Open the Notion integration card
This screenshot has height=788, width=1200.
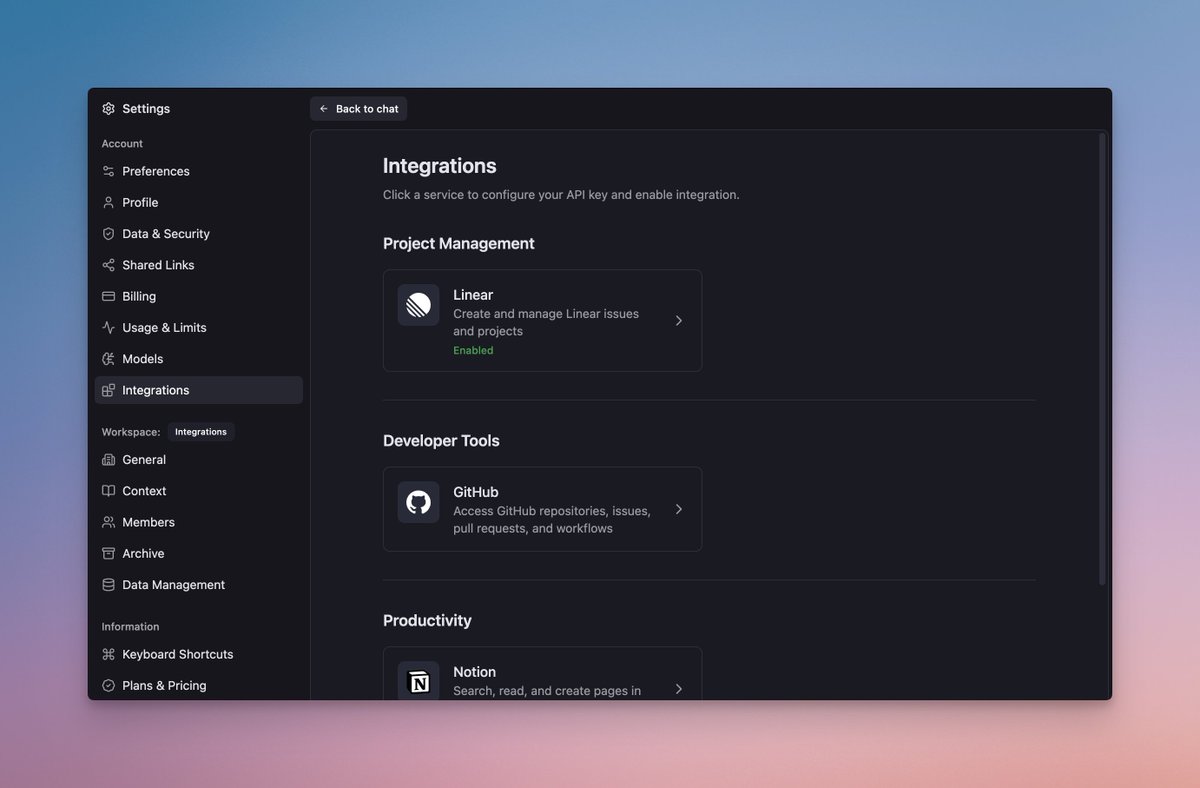pos(542,674)
